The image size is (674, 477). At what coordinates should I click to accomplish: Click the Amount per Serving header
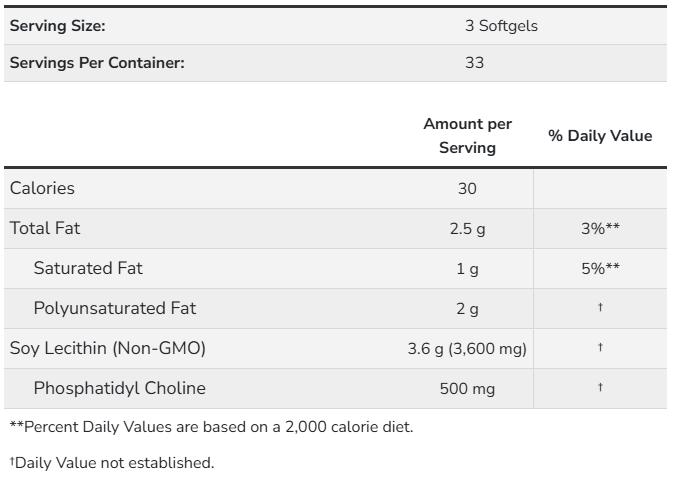coord(468,136)
